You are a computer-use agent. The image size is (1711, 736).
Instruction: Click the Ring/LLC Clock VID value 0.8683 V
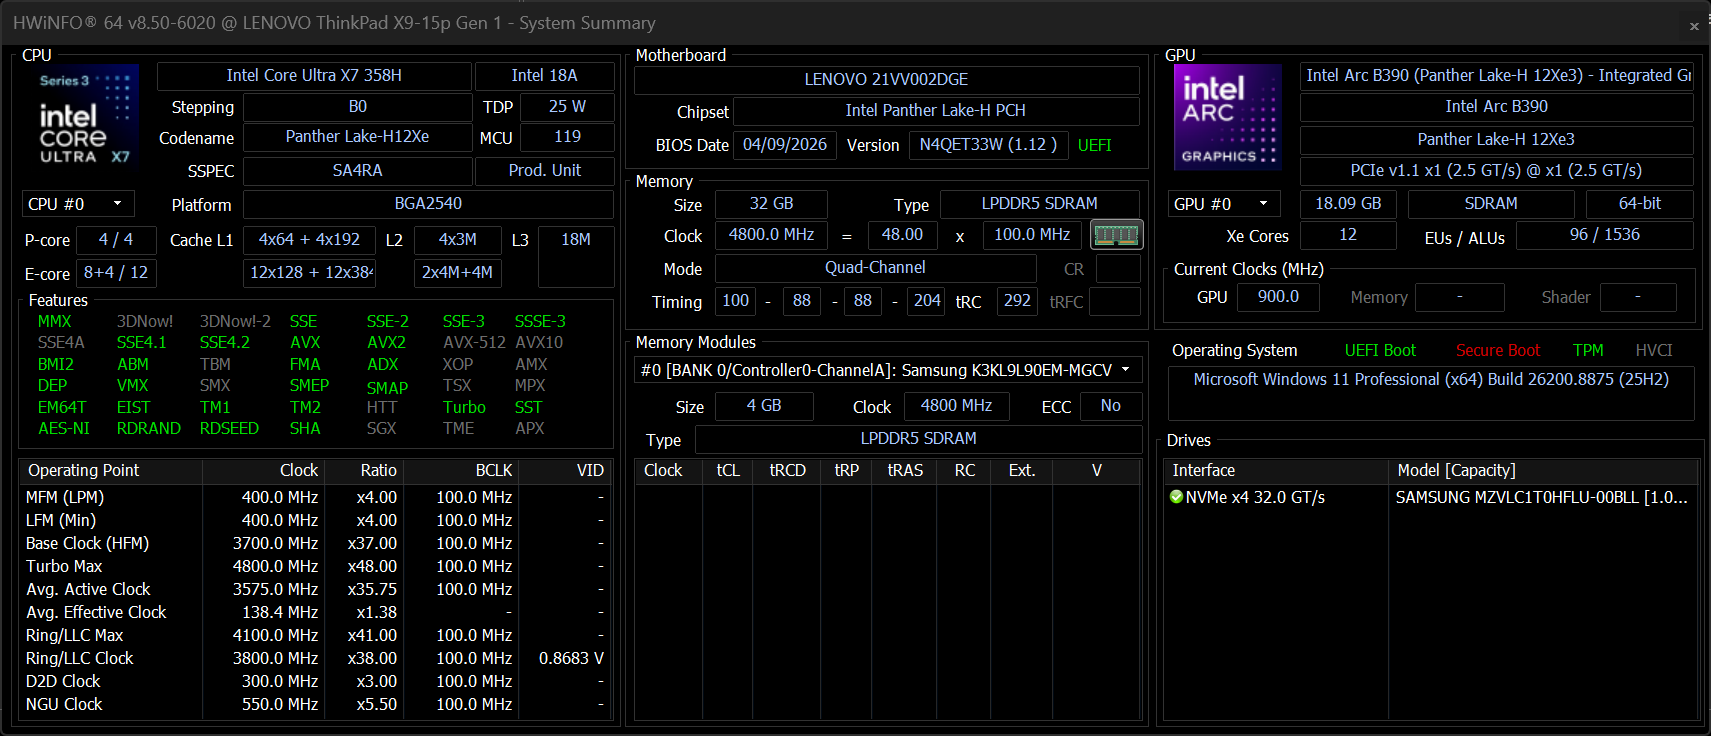pyautogui.click(x=571, y=658)
